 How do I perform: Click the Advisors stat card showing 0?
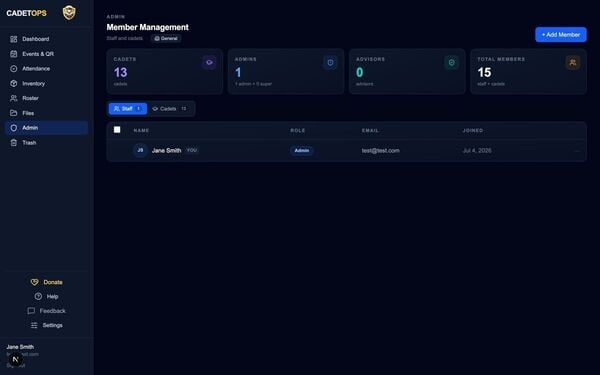407,71
